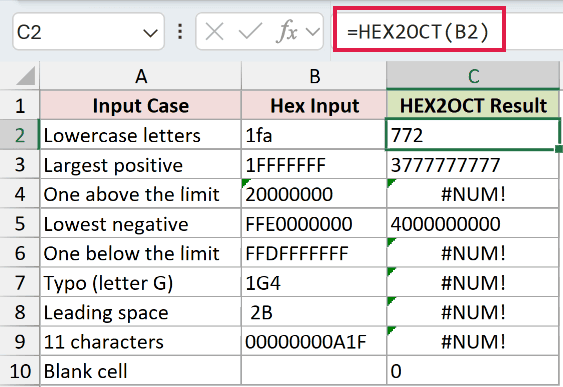The height and width of the screenshot is (387, 563).
Task: Click cell 'Lowest negative'
Action: [x=141, y=223]
